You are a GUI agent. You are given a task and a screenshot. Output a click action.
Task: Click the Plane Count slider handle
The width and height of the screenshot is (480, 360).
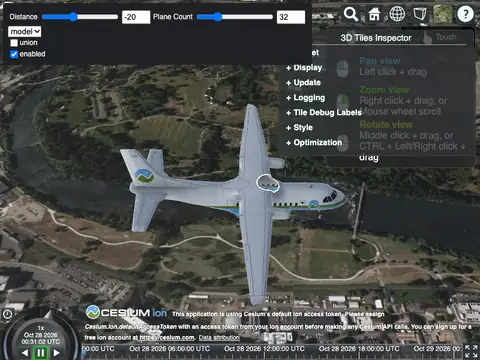coord(218,17)
